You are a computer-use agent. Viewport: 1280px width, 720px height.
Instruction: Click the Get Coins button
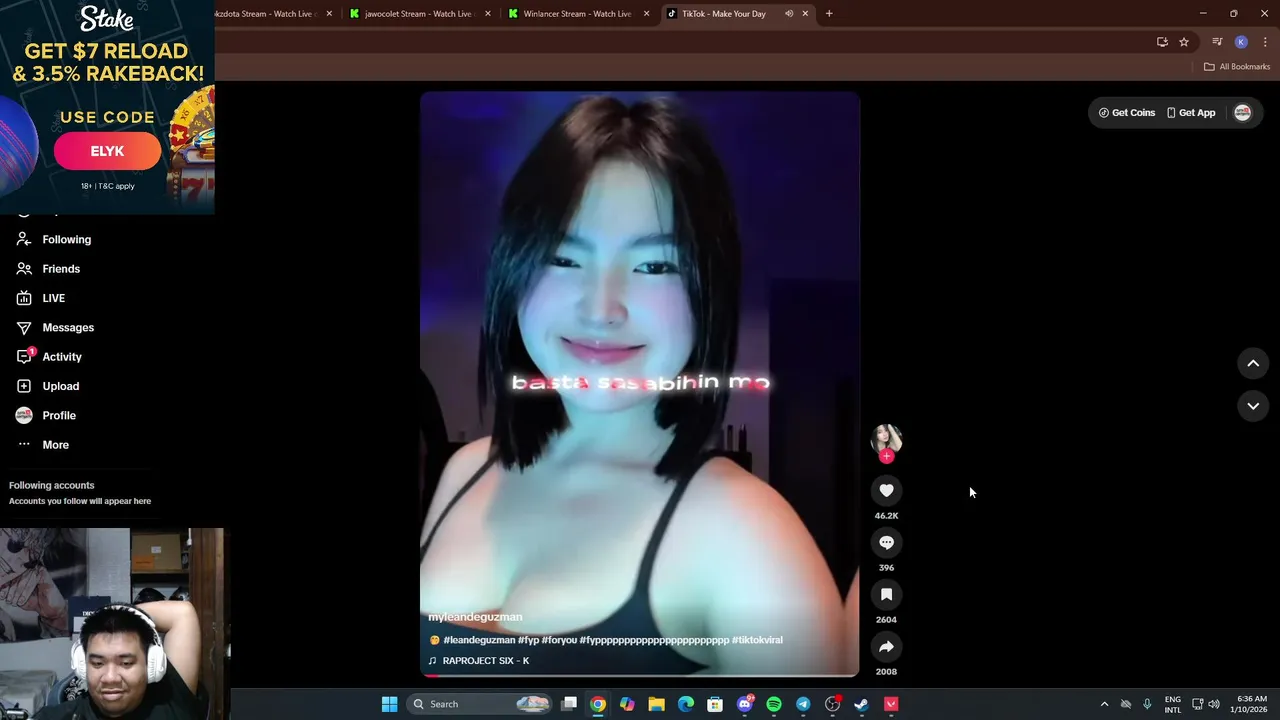(x=1127, y=113)
